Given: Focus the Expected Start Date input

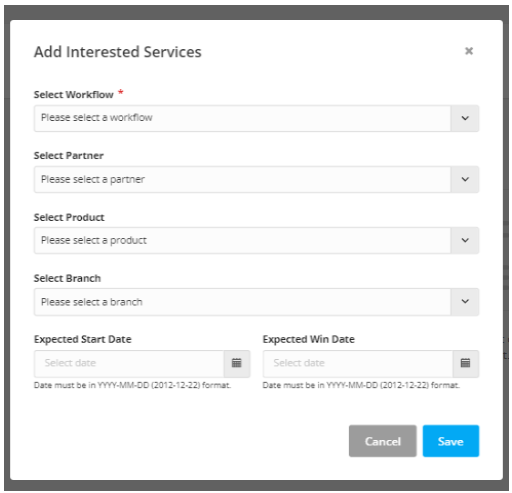Looking at the screenshot, I should pos(129,363).
